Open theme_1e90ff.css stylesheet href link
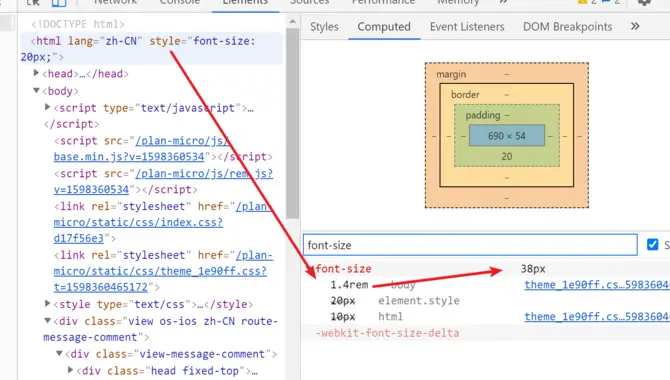Image resolution: width=670 pixels, height=380 pixels. (x=163, y=271)
